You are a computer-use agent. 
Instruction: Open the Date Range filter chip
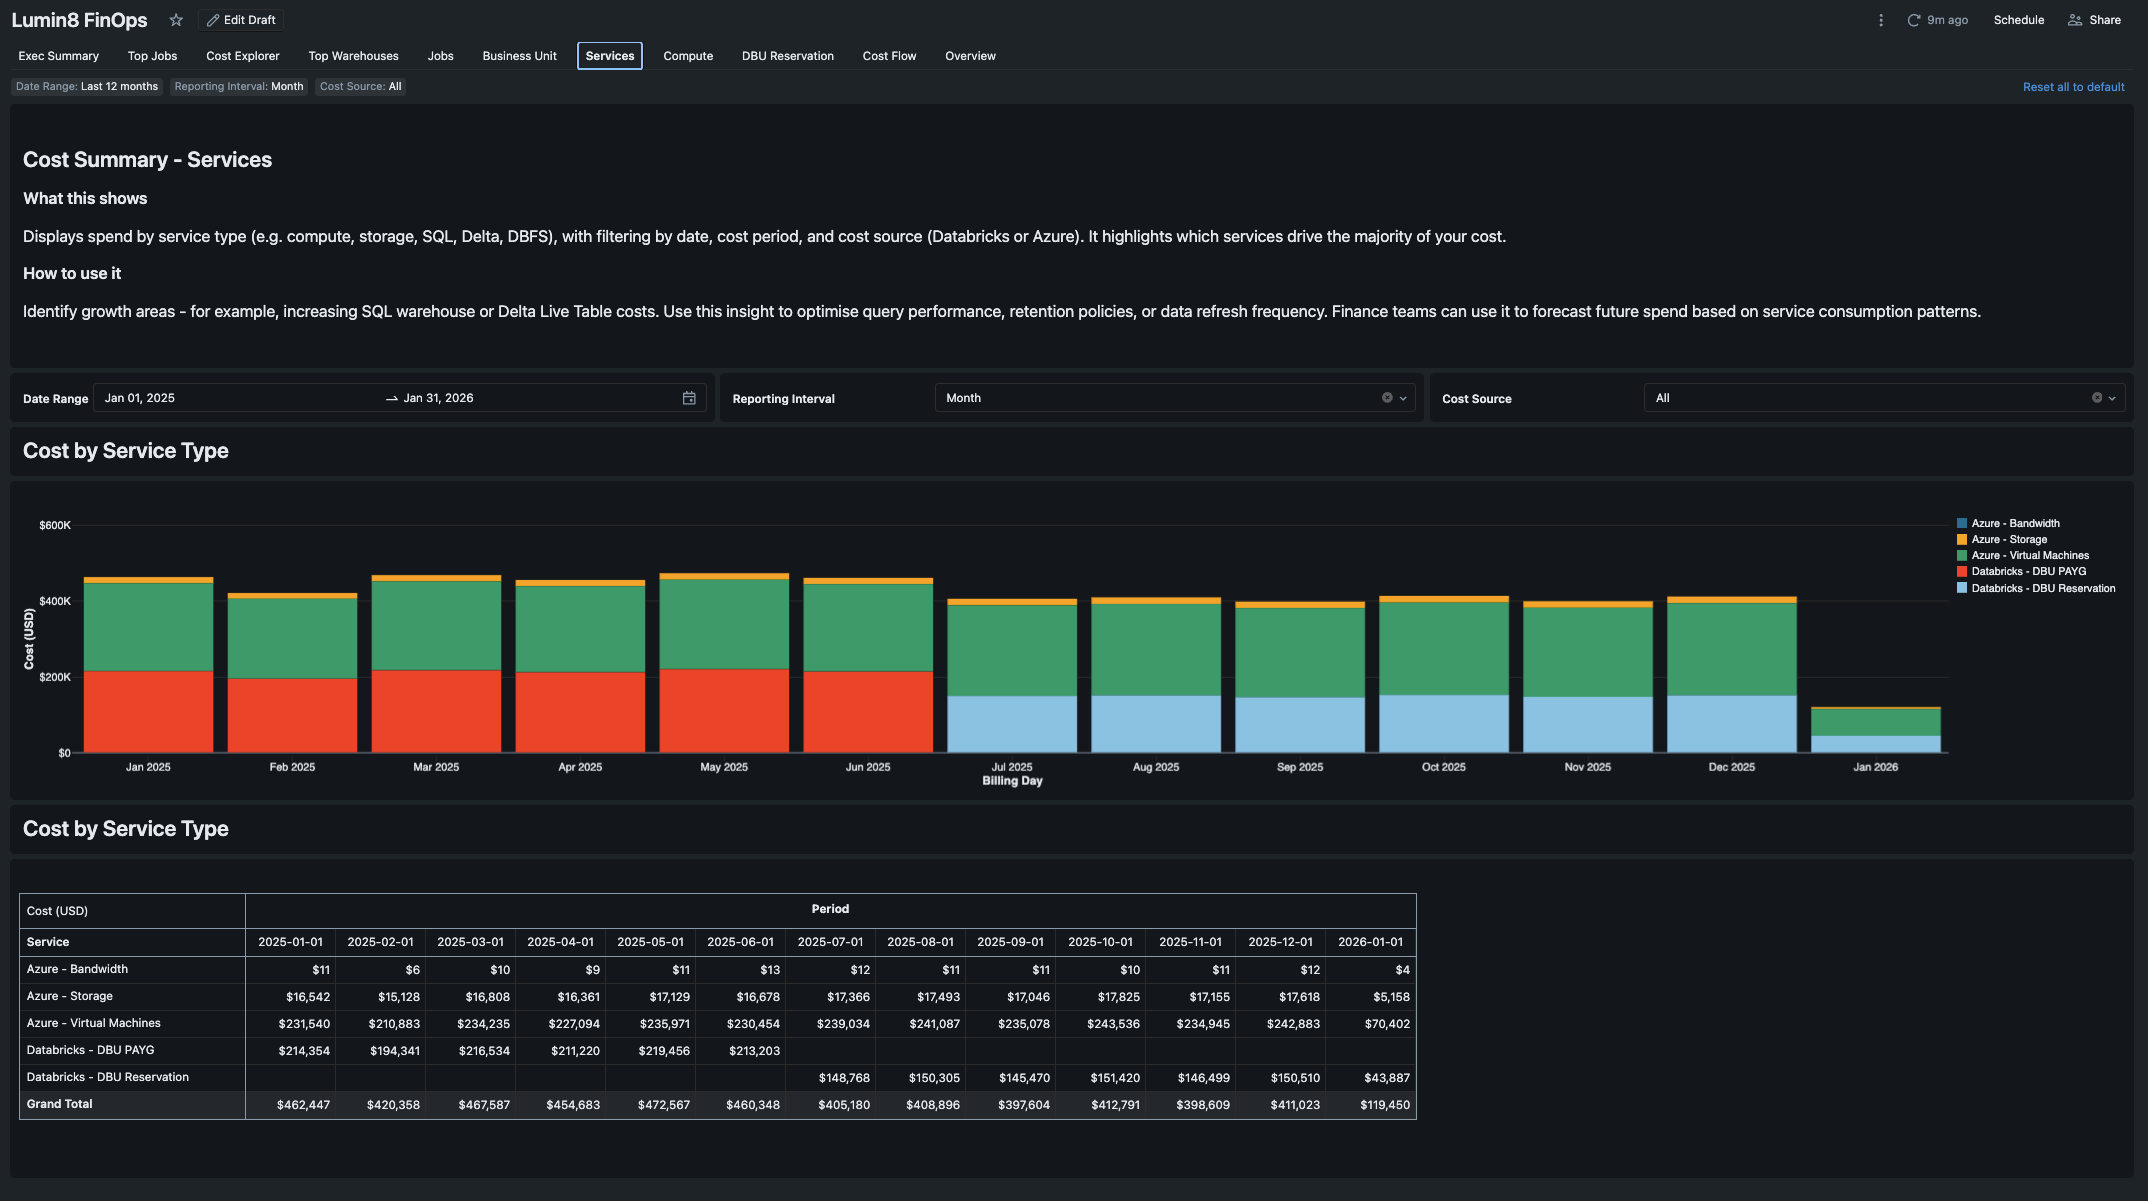click(87, 87)
